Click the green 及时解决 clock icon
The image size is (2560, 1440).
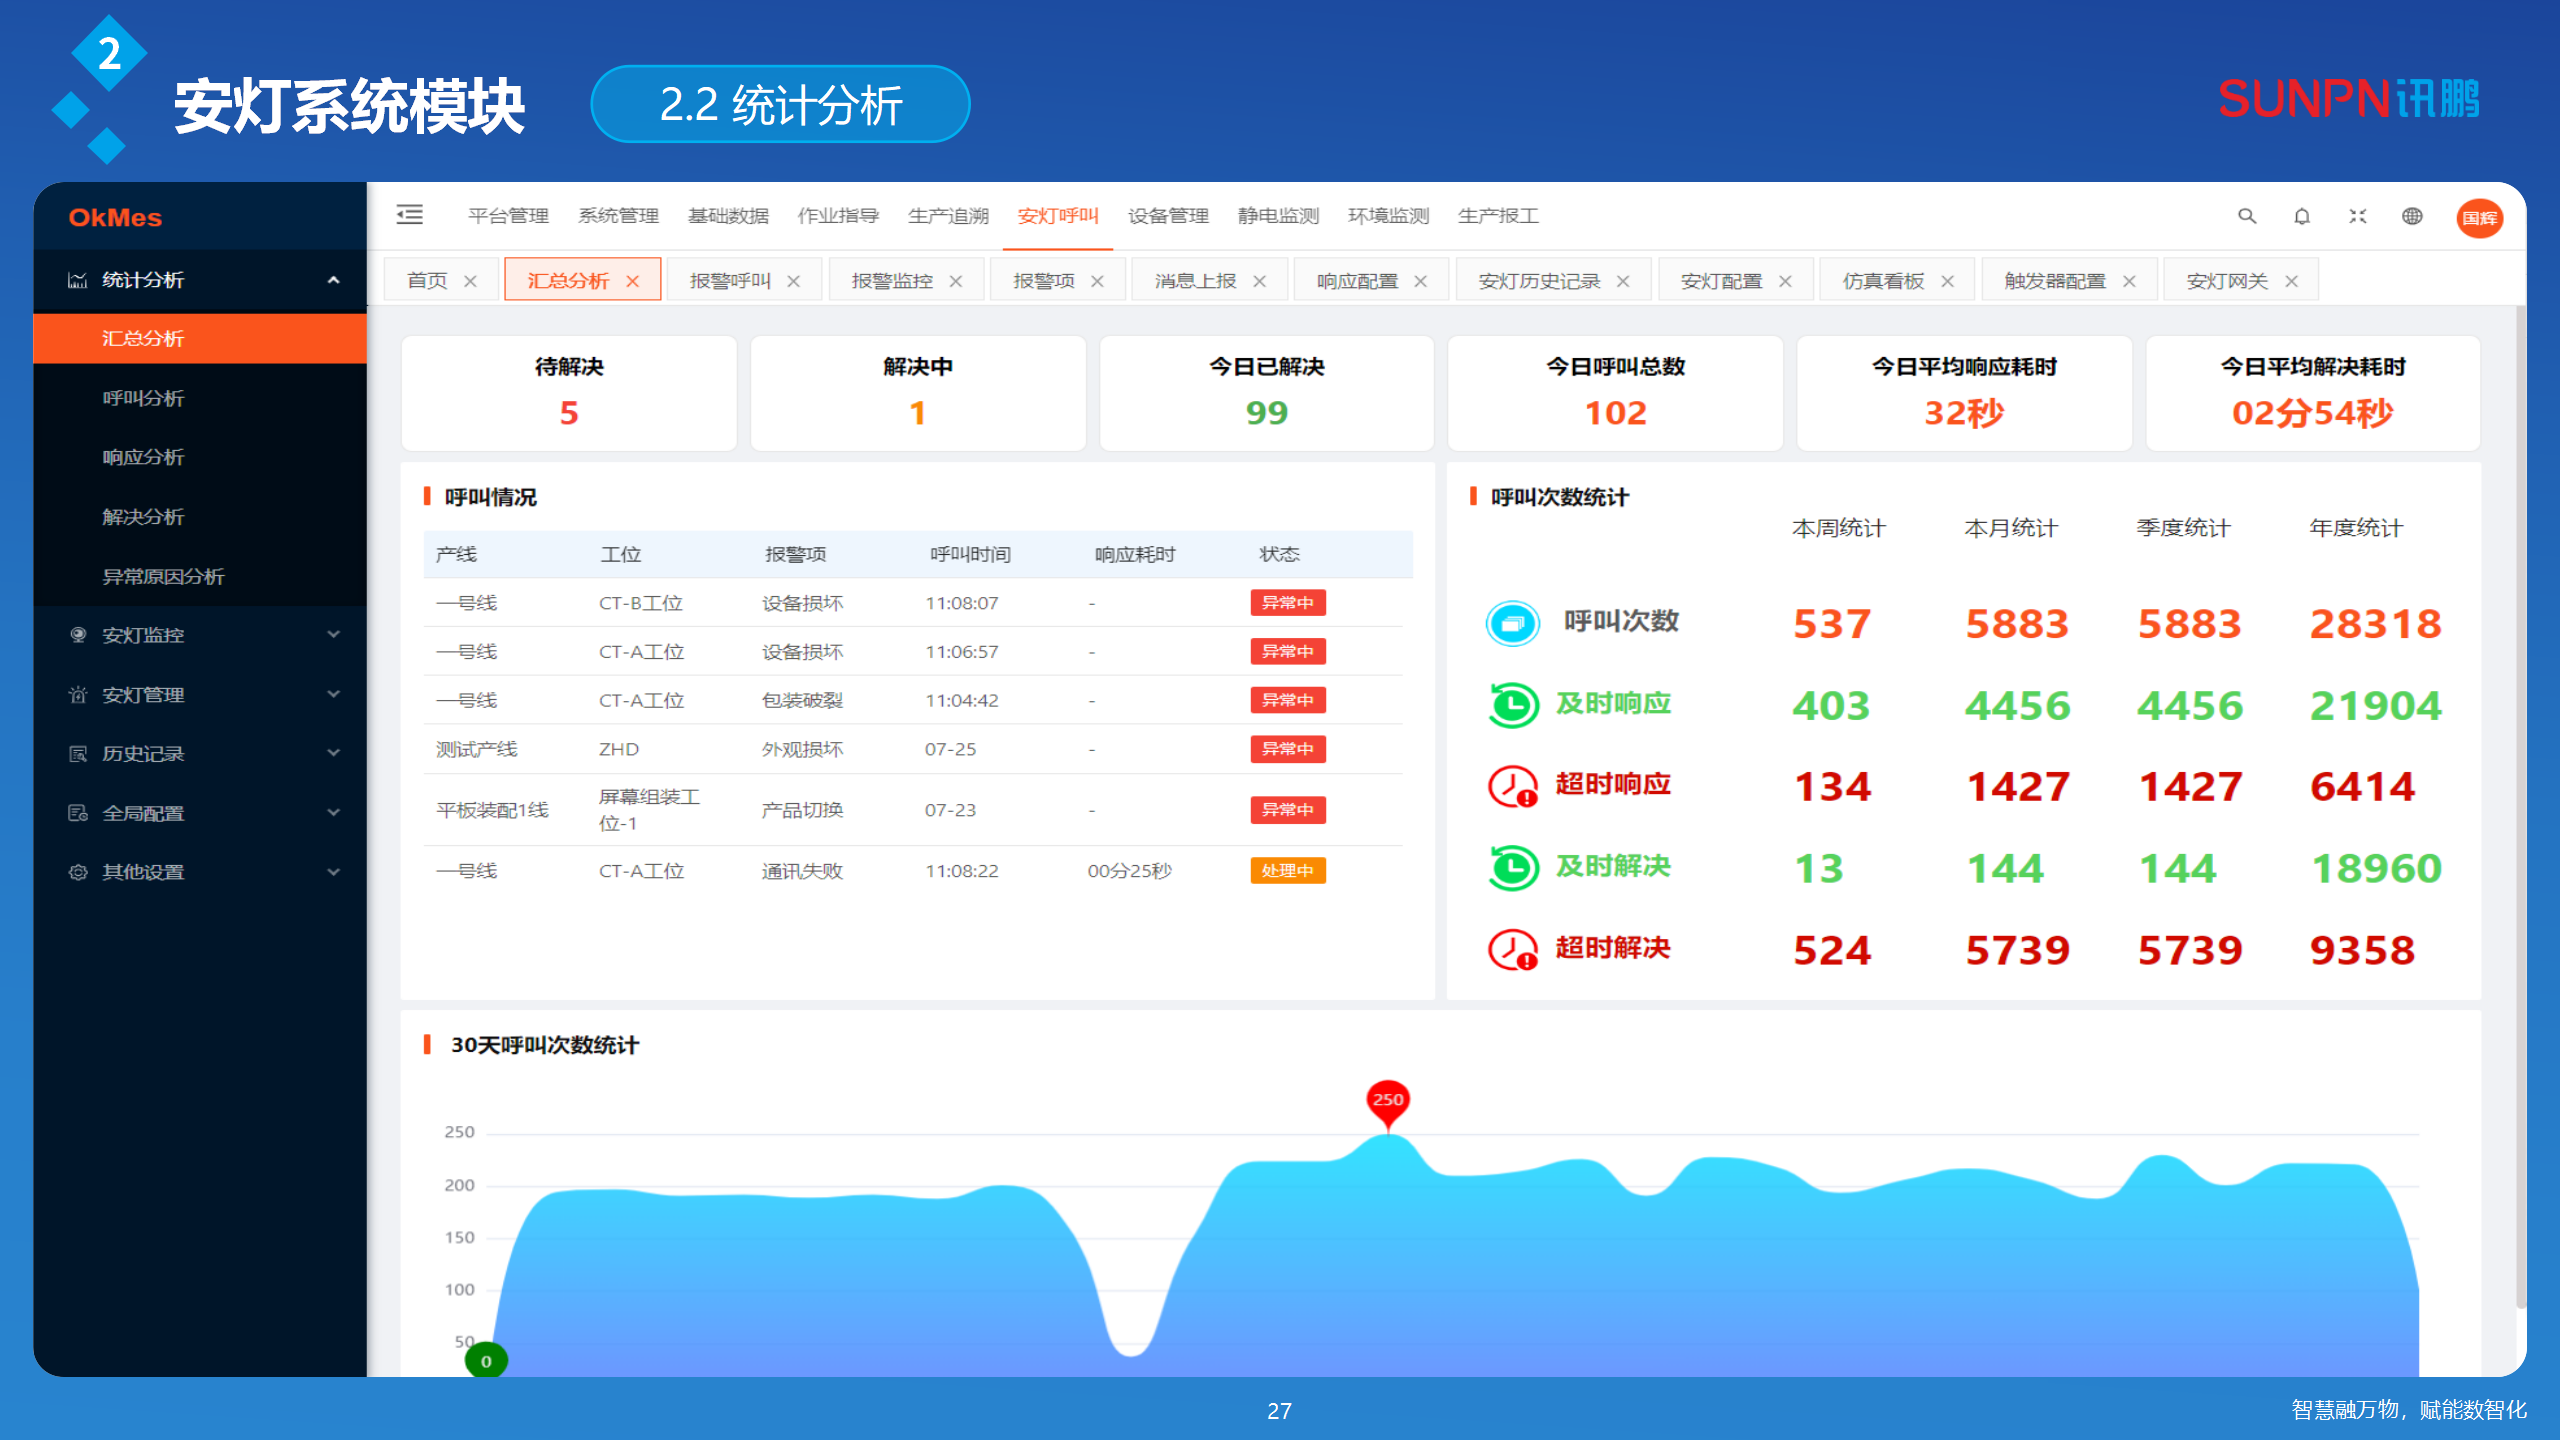coord(1512,867)
